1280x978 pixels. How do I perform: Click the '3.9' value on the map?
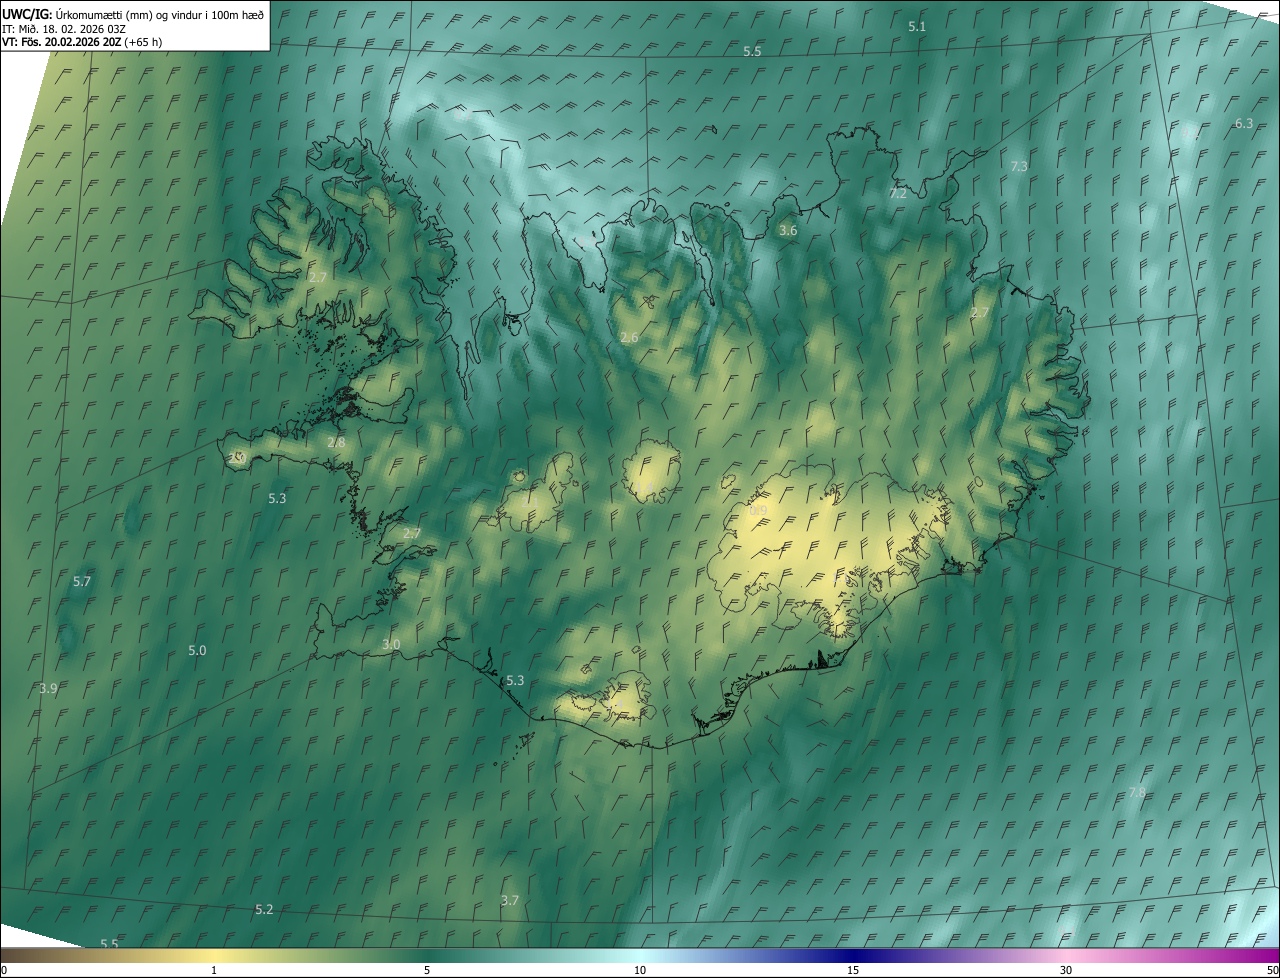tap(48, 688)
